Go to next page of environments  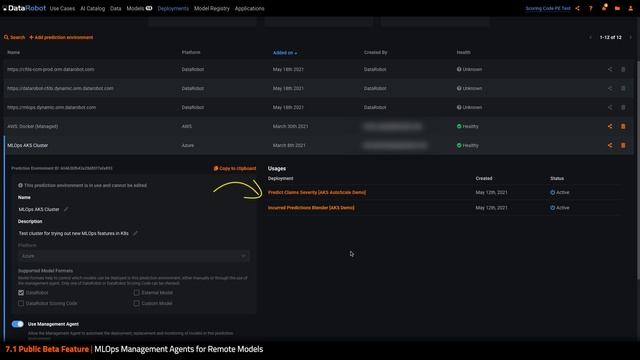pos(630,38)
